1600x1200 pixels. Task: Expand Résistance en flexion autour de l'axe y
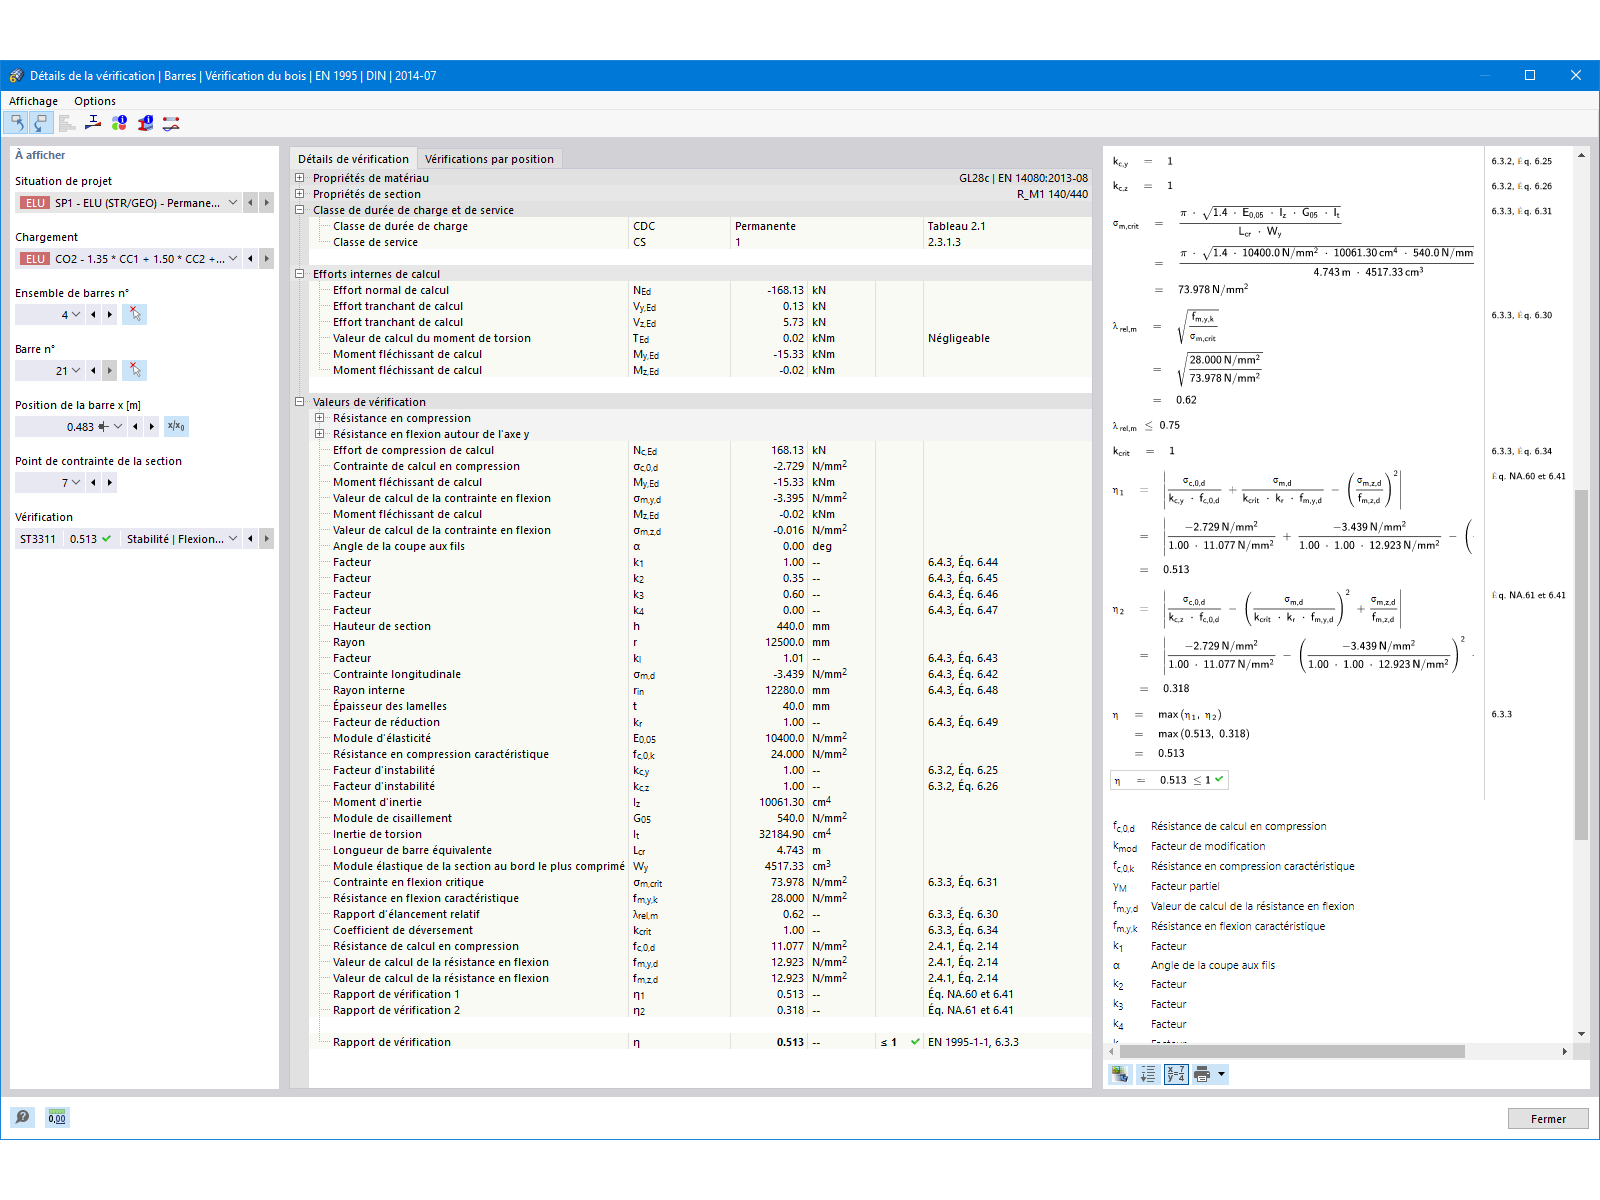[319, 434]
